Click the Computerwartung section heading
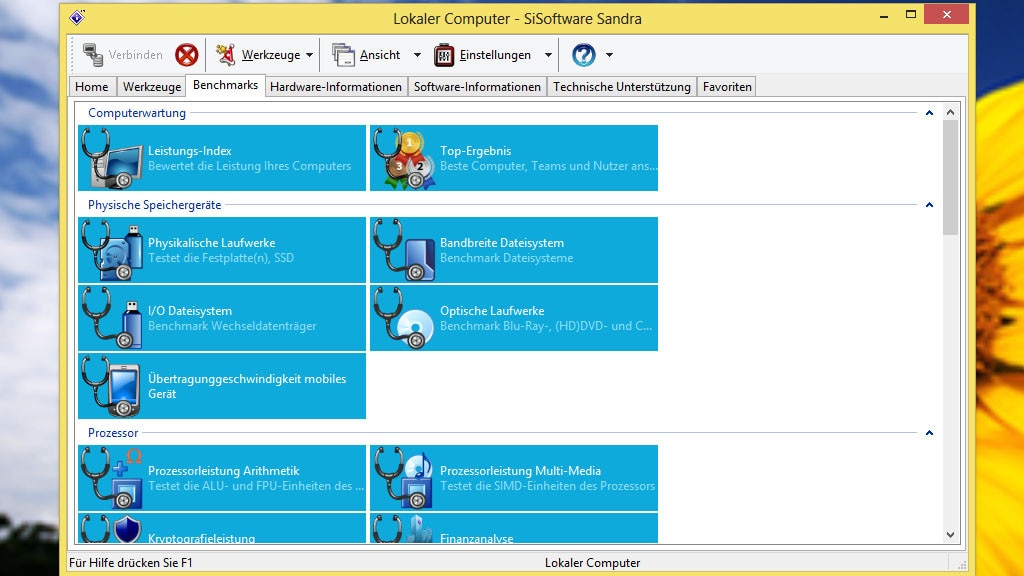Screen dimensions: 1024x576 click(137, 113)
